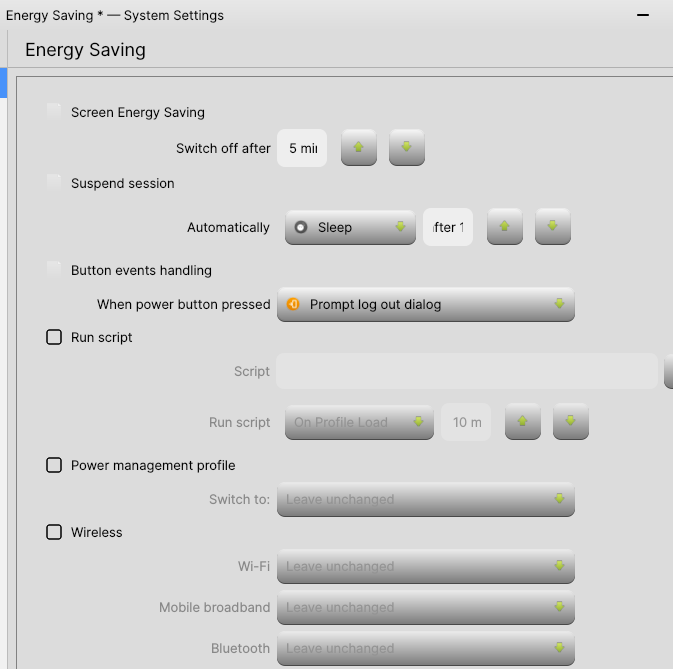Toggle the Button events handling checkbox

coord(54,270)
